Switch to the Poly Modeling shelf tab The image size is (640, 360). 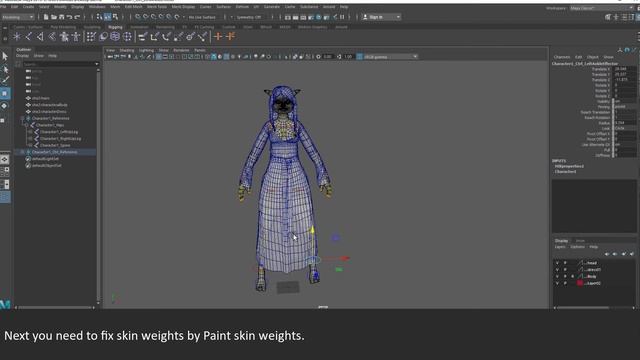[x=63, y=27]
